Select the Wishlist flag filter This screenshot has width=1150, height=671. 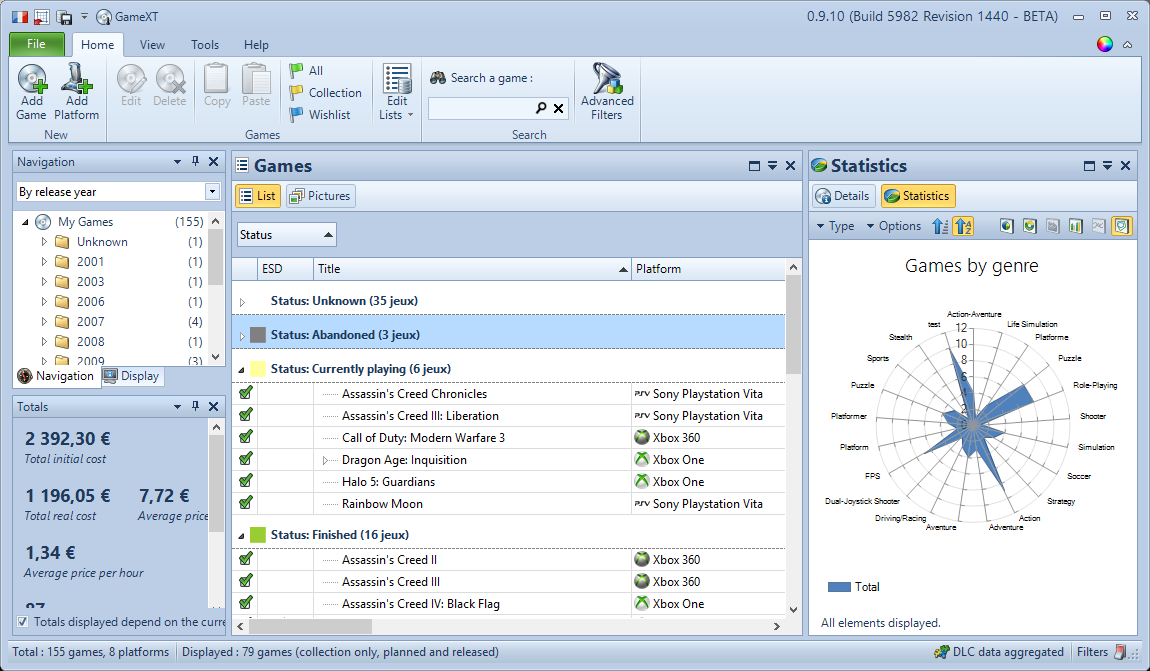(320, 115)
